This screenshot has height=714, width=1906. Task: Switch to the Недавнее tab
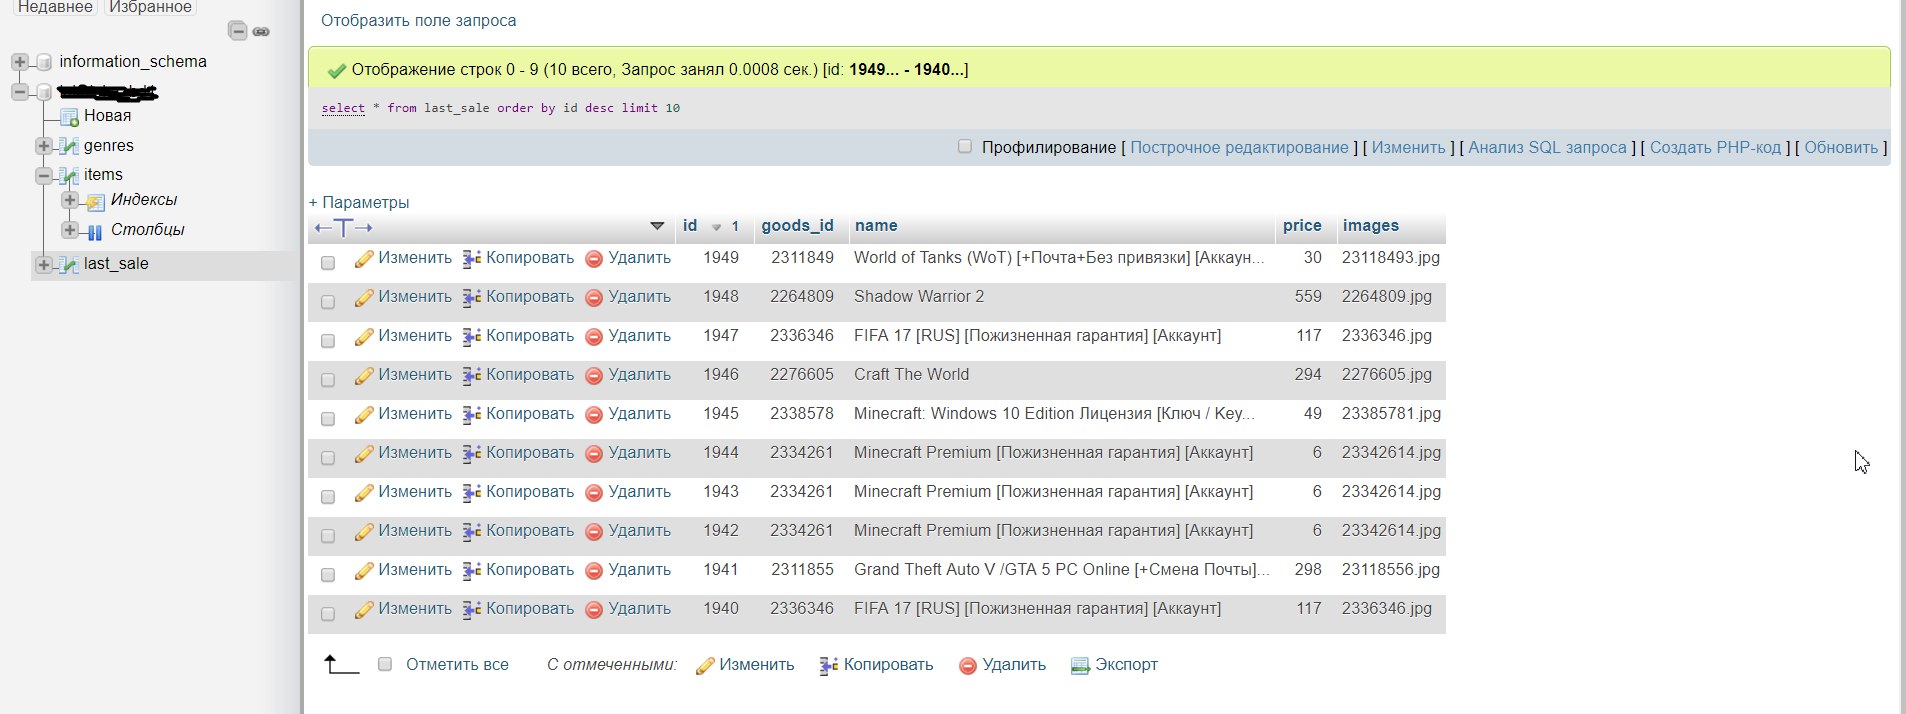click(55, 7)
